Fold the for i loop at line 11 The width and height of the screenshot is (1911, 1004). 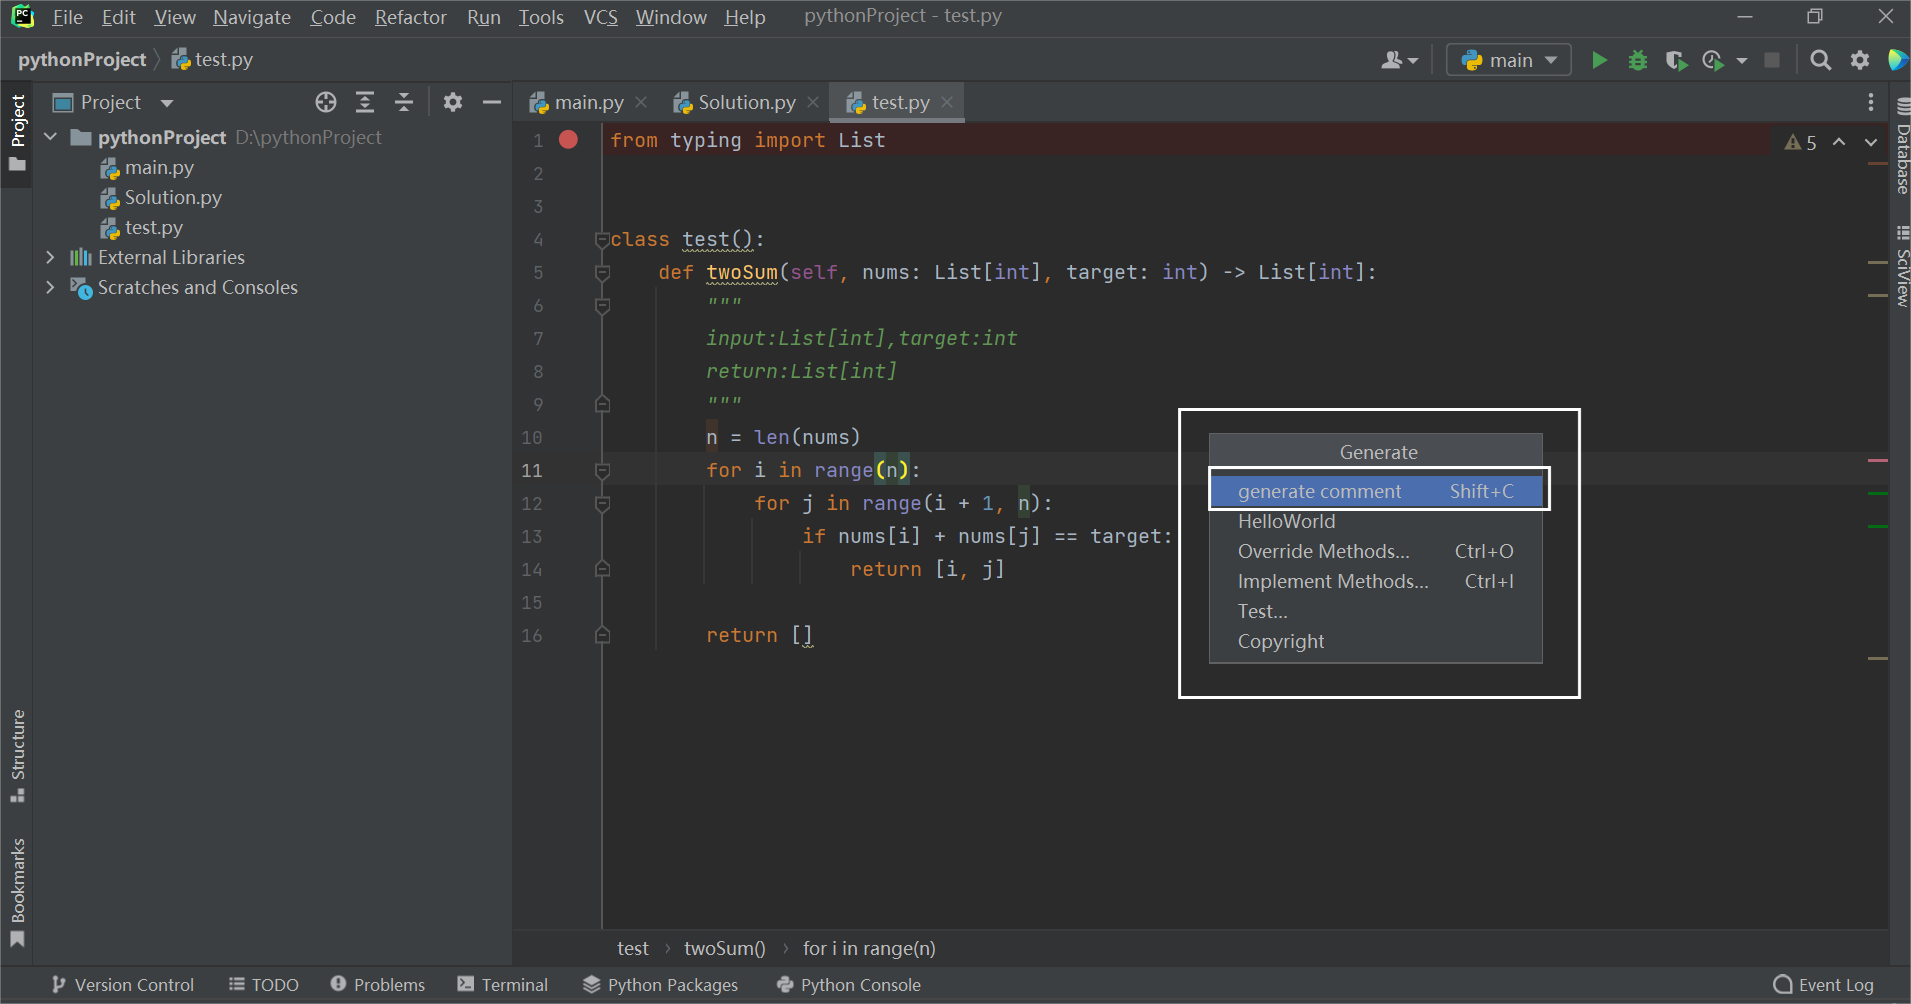click(x=602, y=470)
